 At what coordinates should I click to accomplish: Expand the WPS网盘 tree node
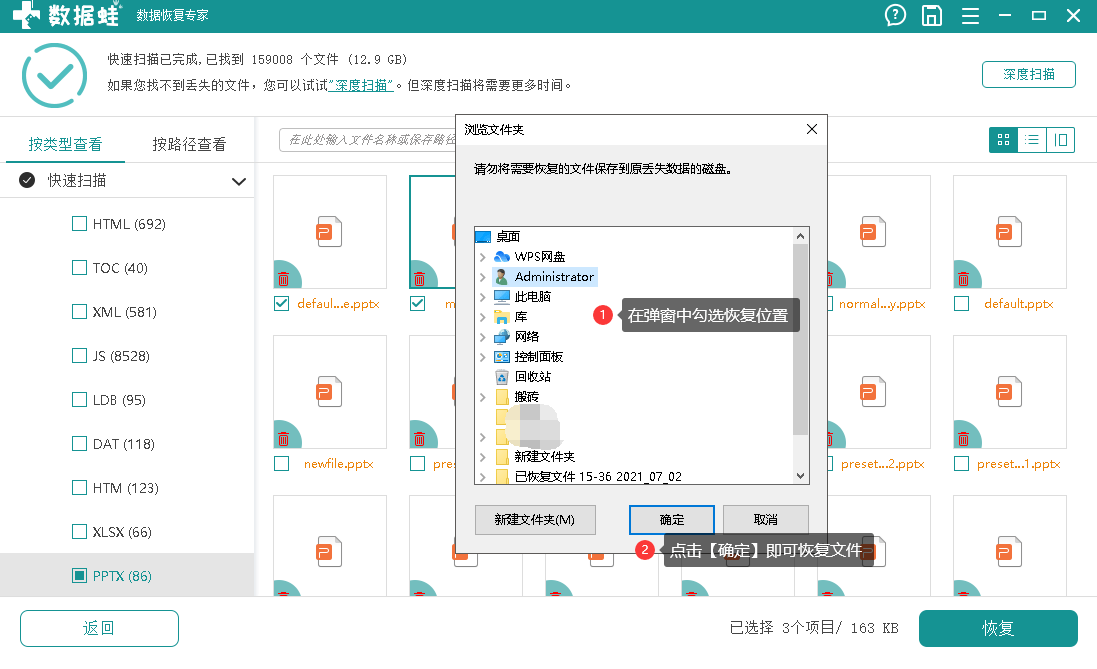point(483,257)
